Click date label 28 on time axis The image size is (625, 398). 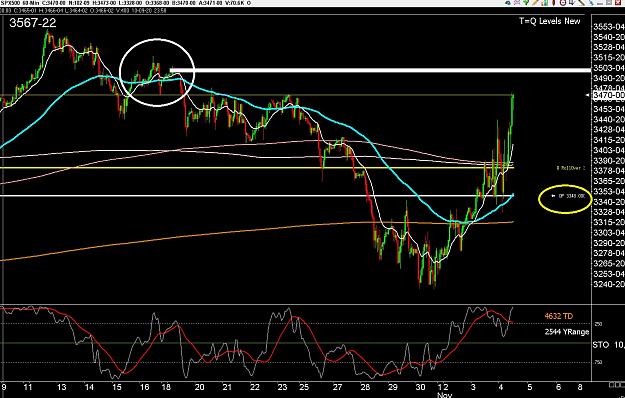[x=366, y=387]
